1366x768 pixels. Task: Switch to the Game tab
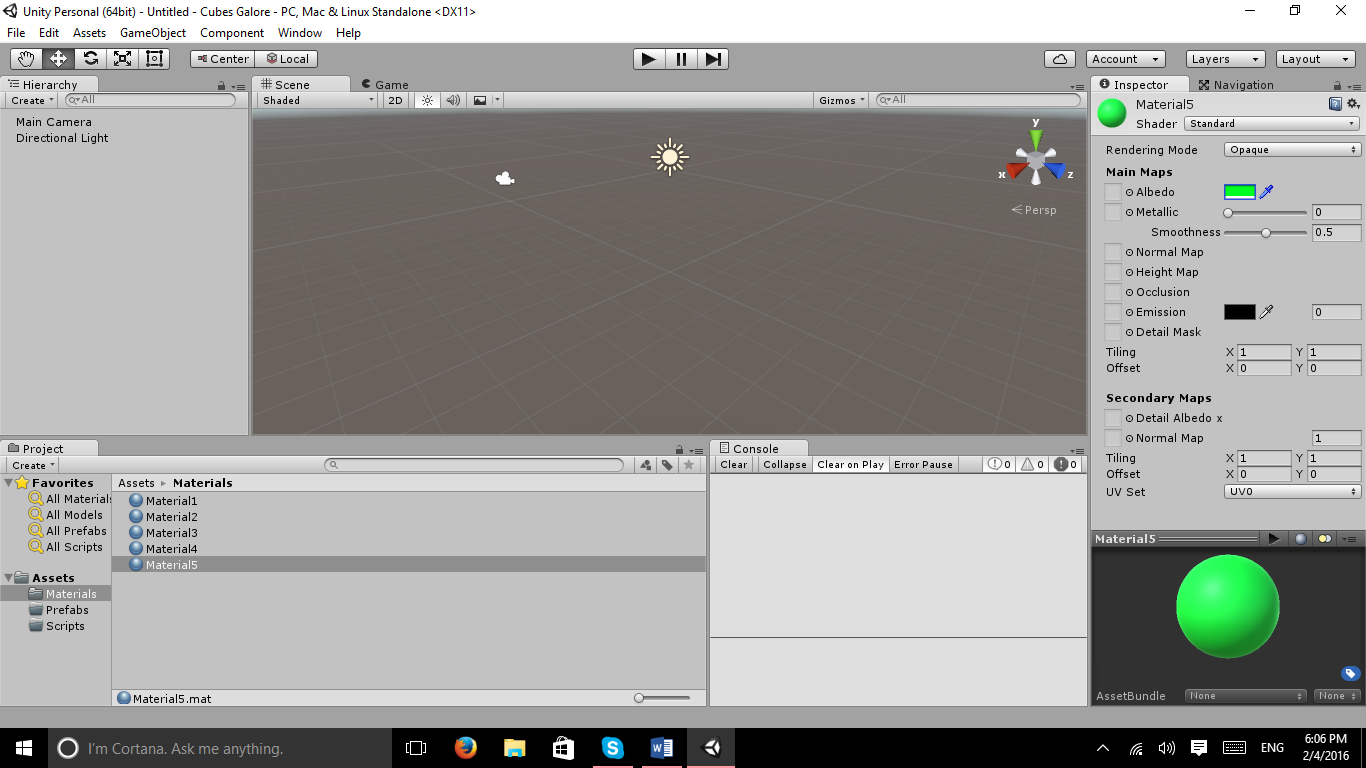[385, 85]
